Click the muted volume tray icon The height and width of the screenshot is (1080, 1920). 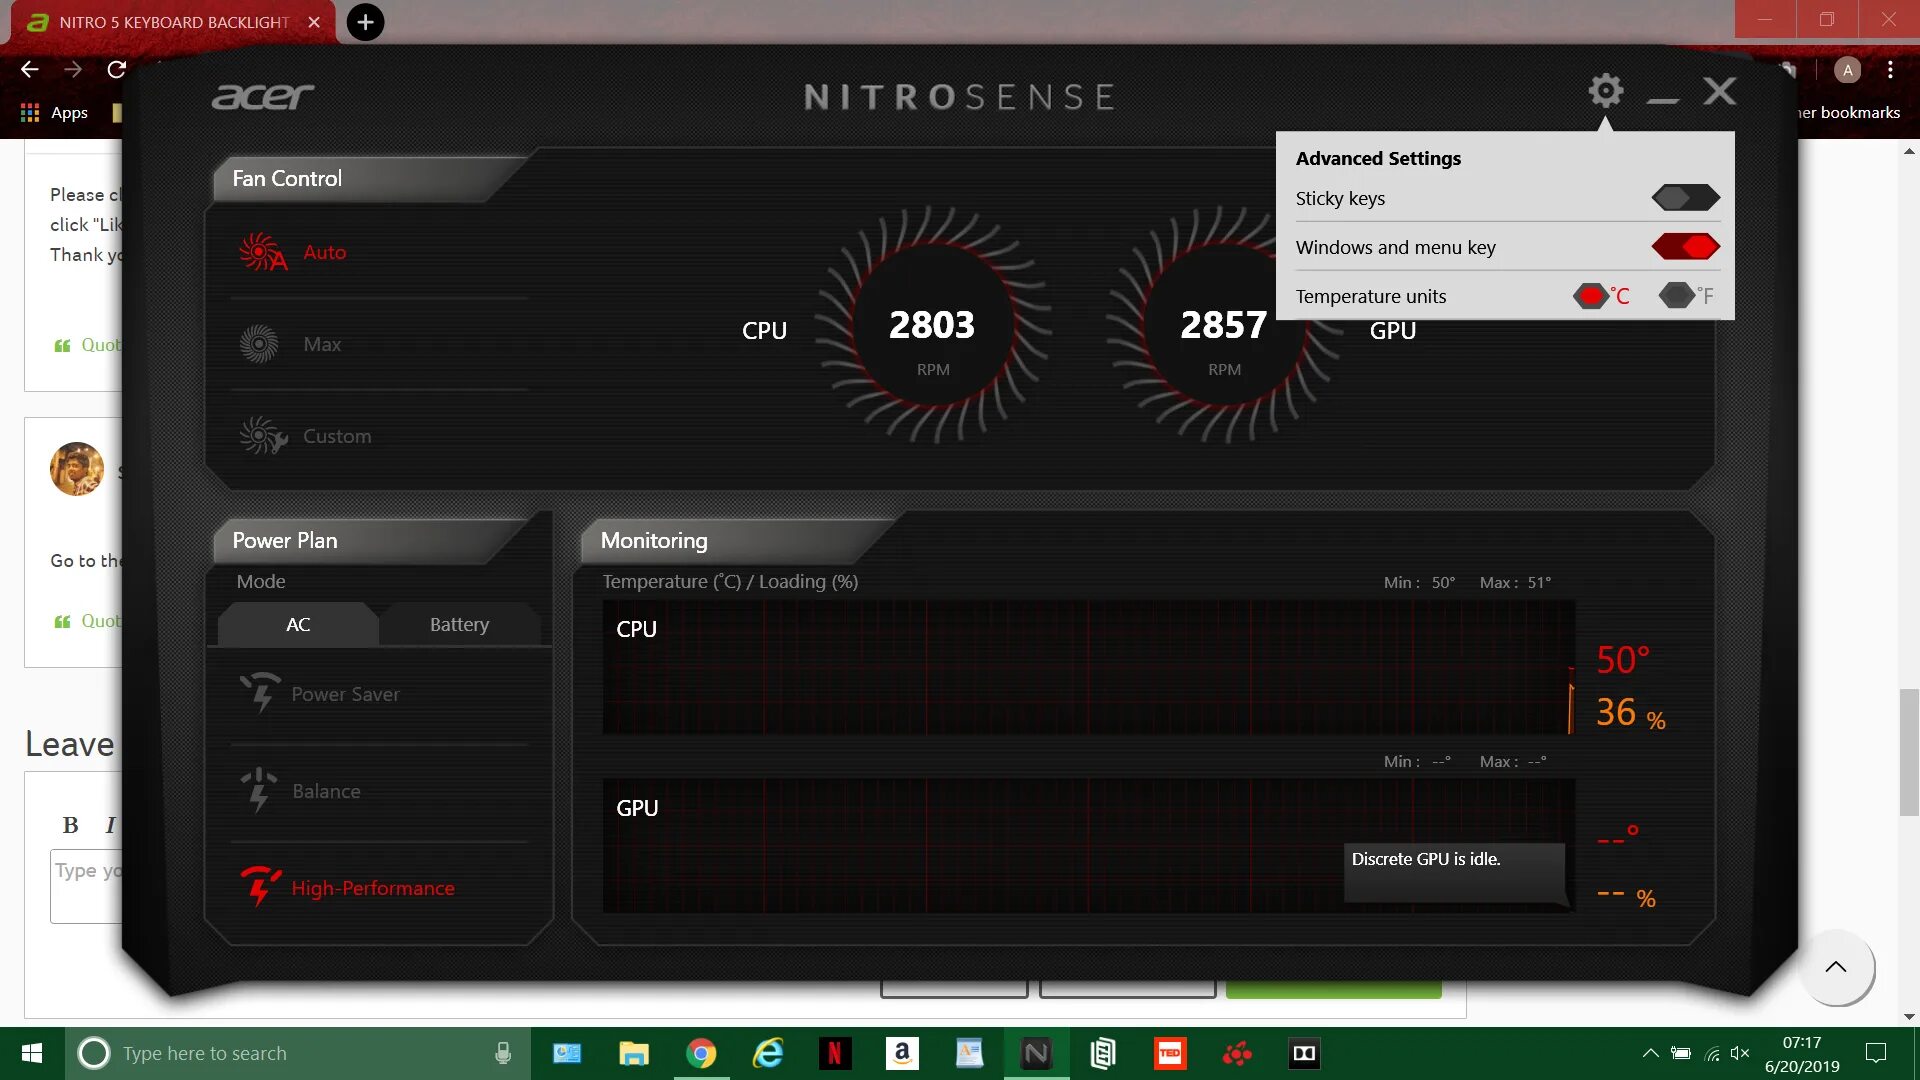pyautogui.click(x=1740, y=1053)
